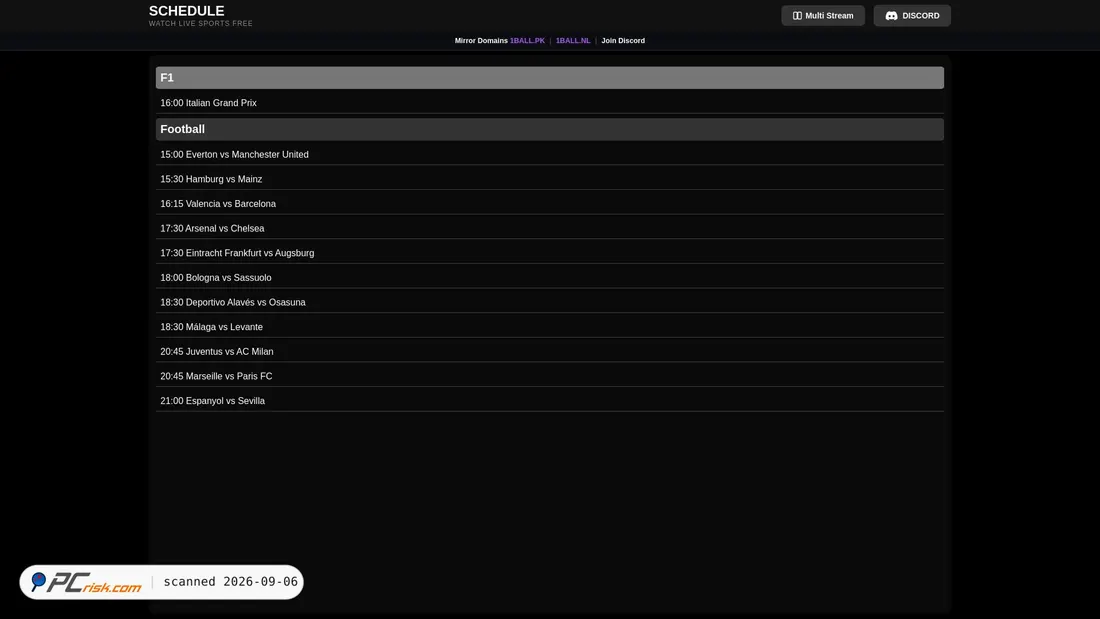Select 15:30 Hamburg vs Mainz
This screenshot has height=619, width=1100.
point(549,179)
